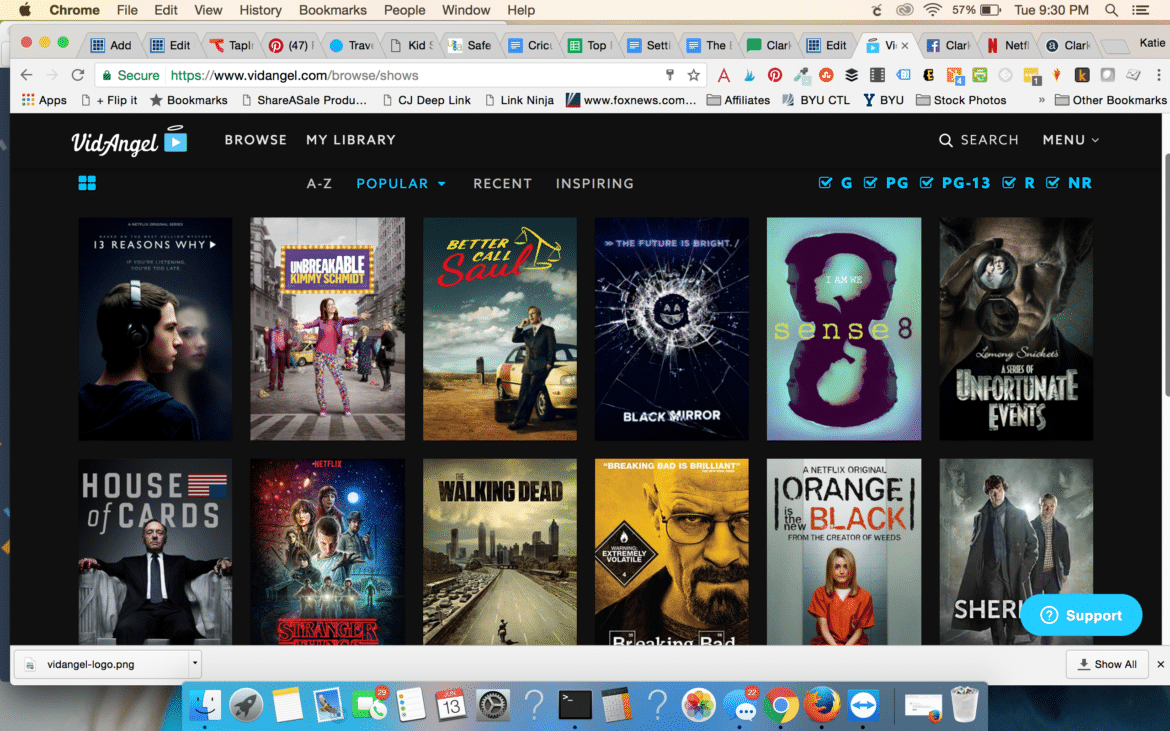The width and height of the screenshot is (1170, 731).
Task: Uncheck the G rating filter
Action: (x=825, y=183)
